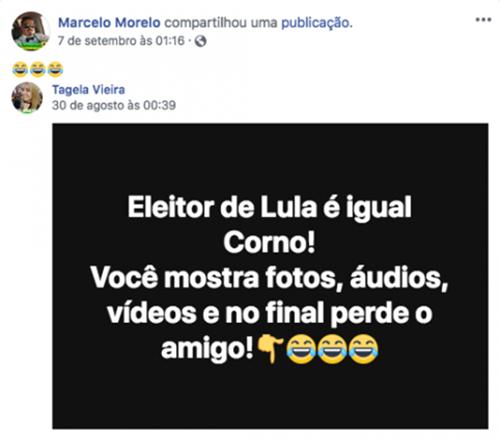Click the pointing-down hand emoji in the image

(271, 349)
